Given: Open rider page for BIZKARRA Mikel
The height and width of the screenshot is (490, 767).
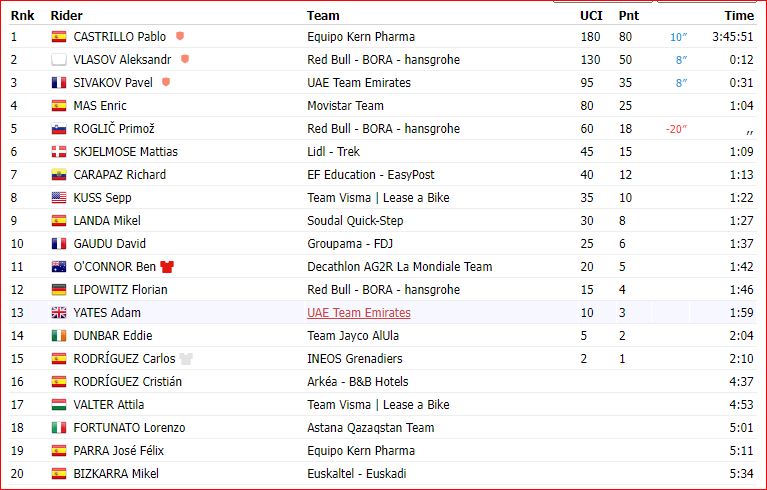Looking at the screenshot, I should tap(116, 473).
